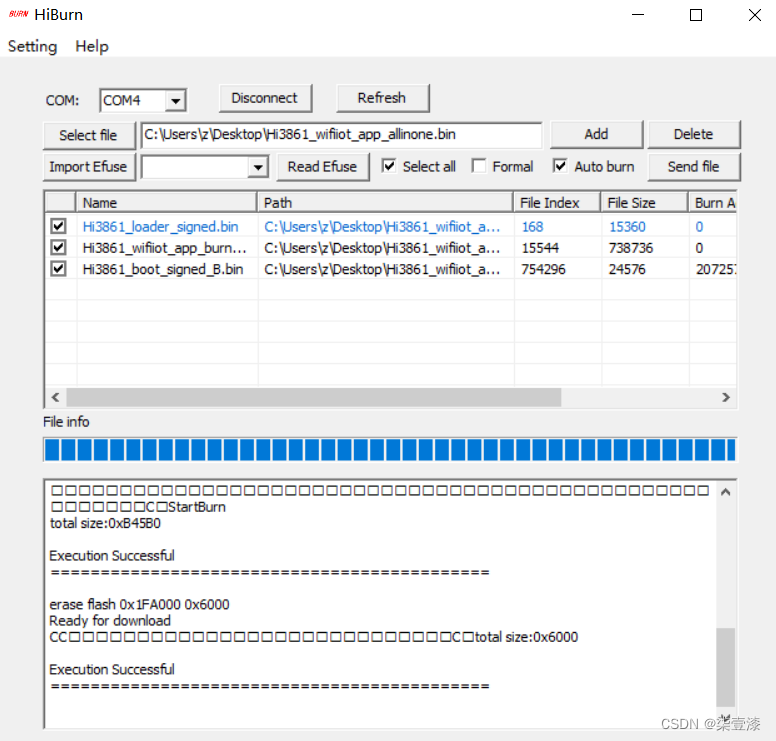This screenshot has width=776, height=741.
Task: Uncheck Hi3861_wifiiot_app_burn row checkbox
Action: tap(58, 247)
